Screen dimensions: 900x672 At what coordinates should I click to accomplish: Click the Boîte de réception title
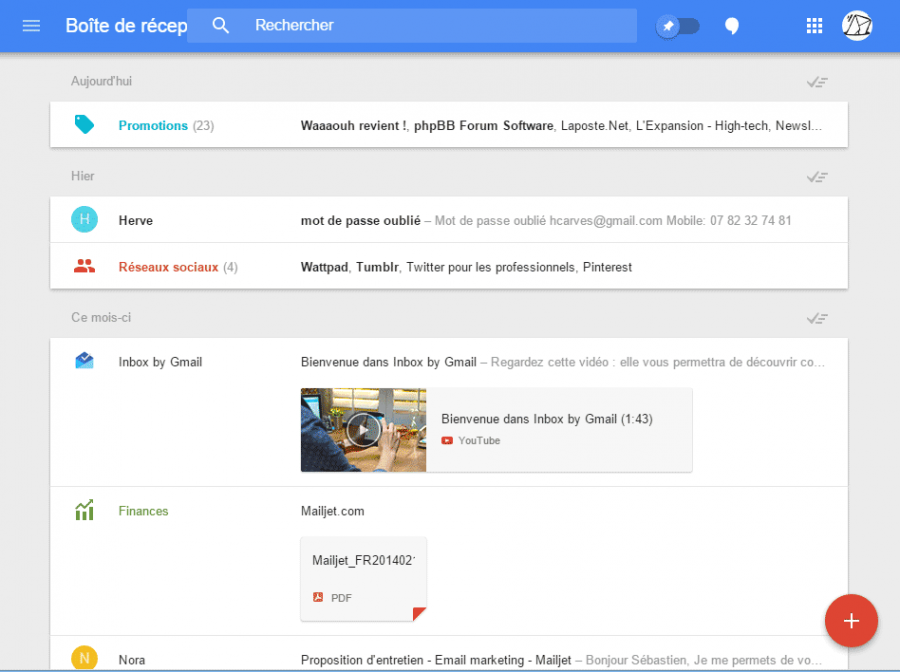pyautogui.click(x=126, y=25)
